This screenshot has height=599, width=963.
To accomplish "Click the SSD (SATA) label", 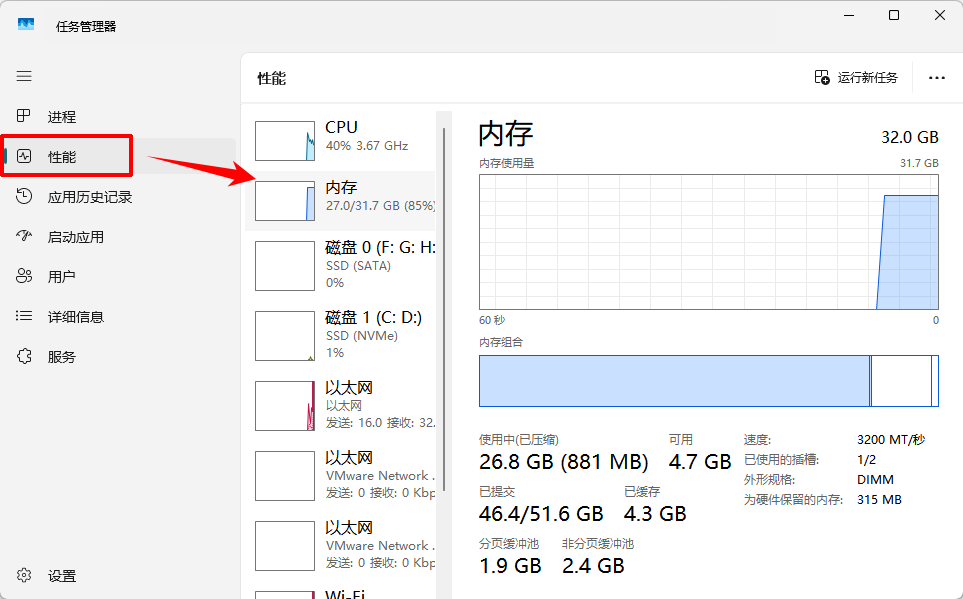I will point(358,265).
